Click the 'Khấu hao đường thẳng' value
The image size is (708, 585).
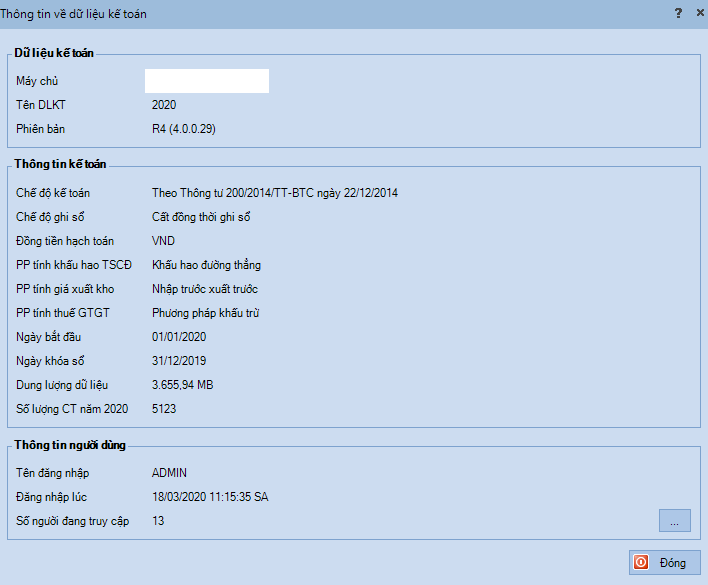pyautogui.click(x=206, y=265)
